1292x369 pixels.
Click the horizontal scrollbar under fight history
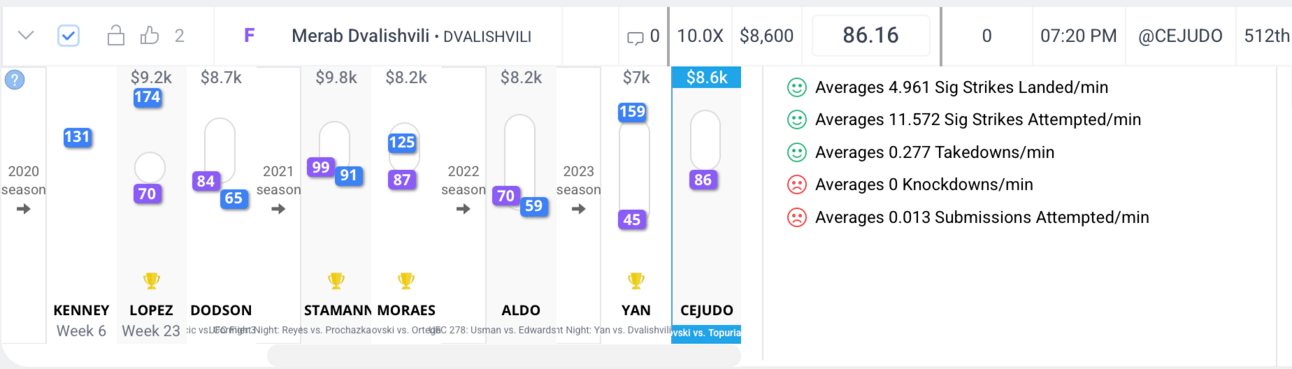(x=504, y=355)
